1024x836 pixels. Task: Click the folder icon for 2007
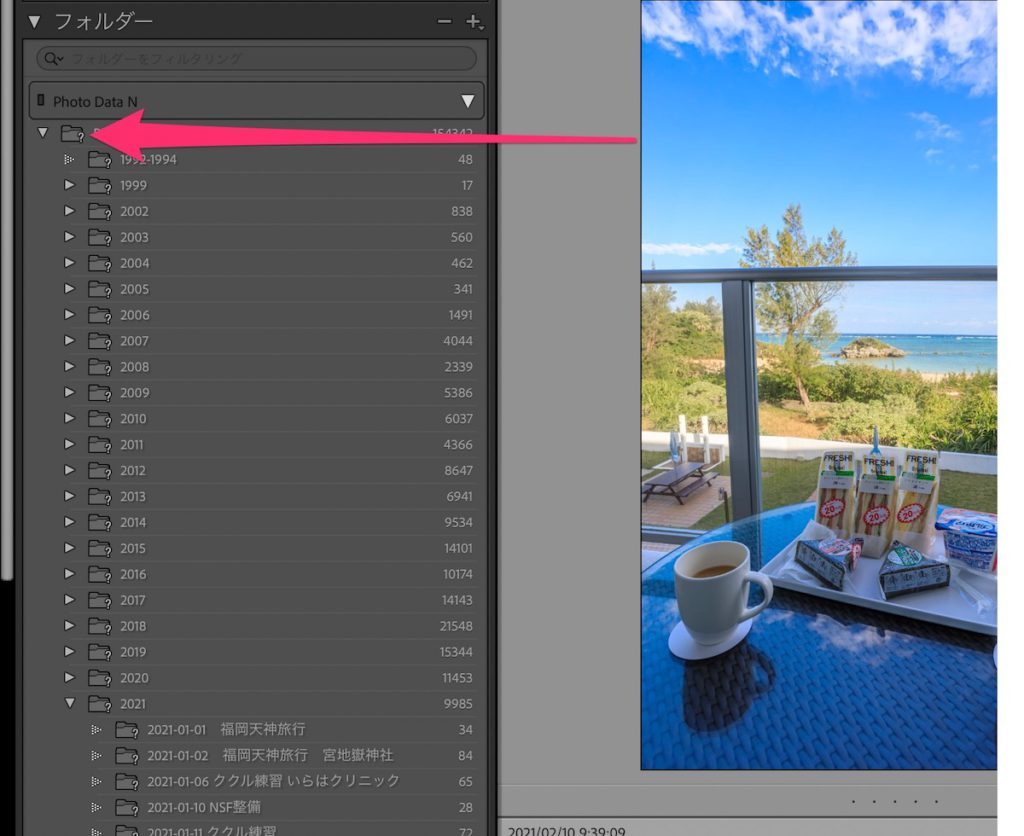coord(99,341)
